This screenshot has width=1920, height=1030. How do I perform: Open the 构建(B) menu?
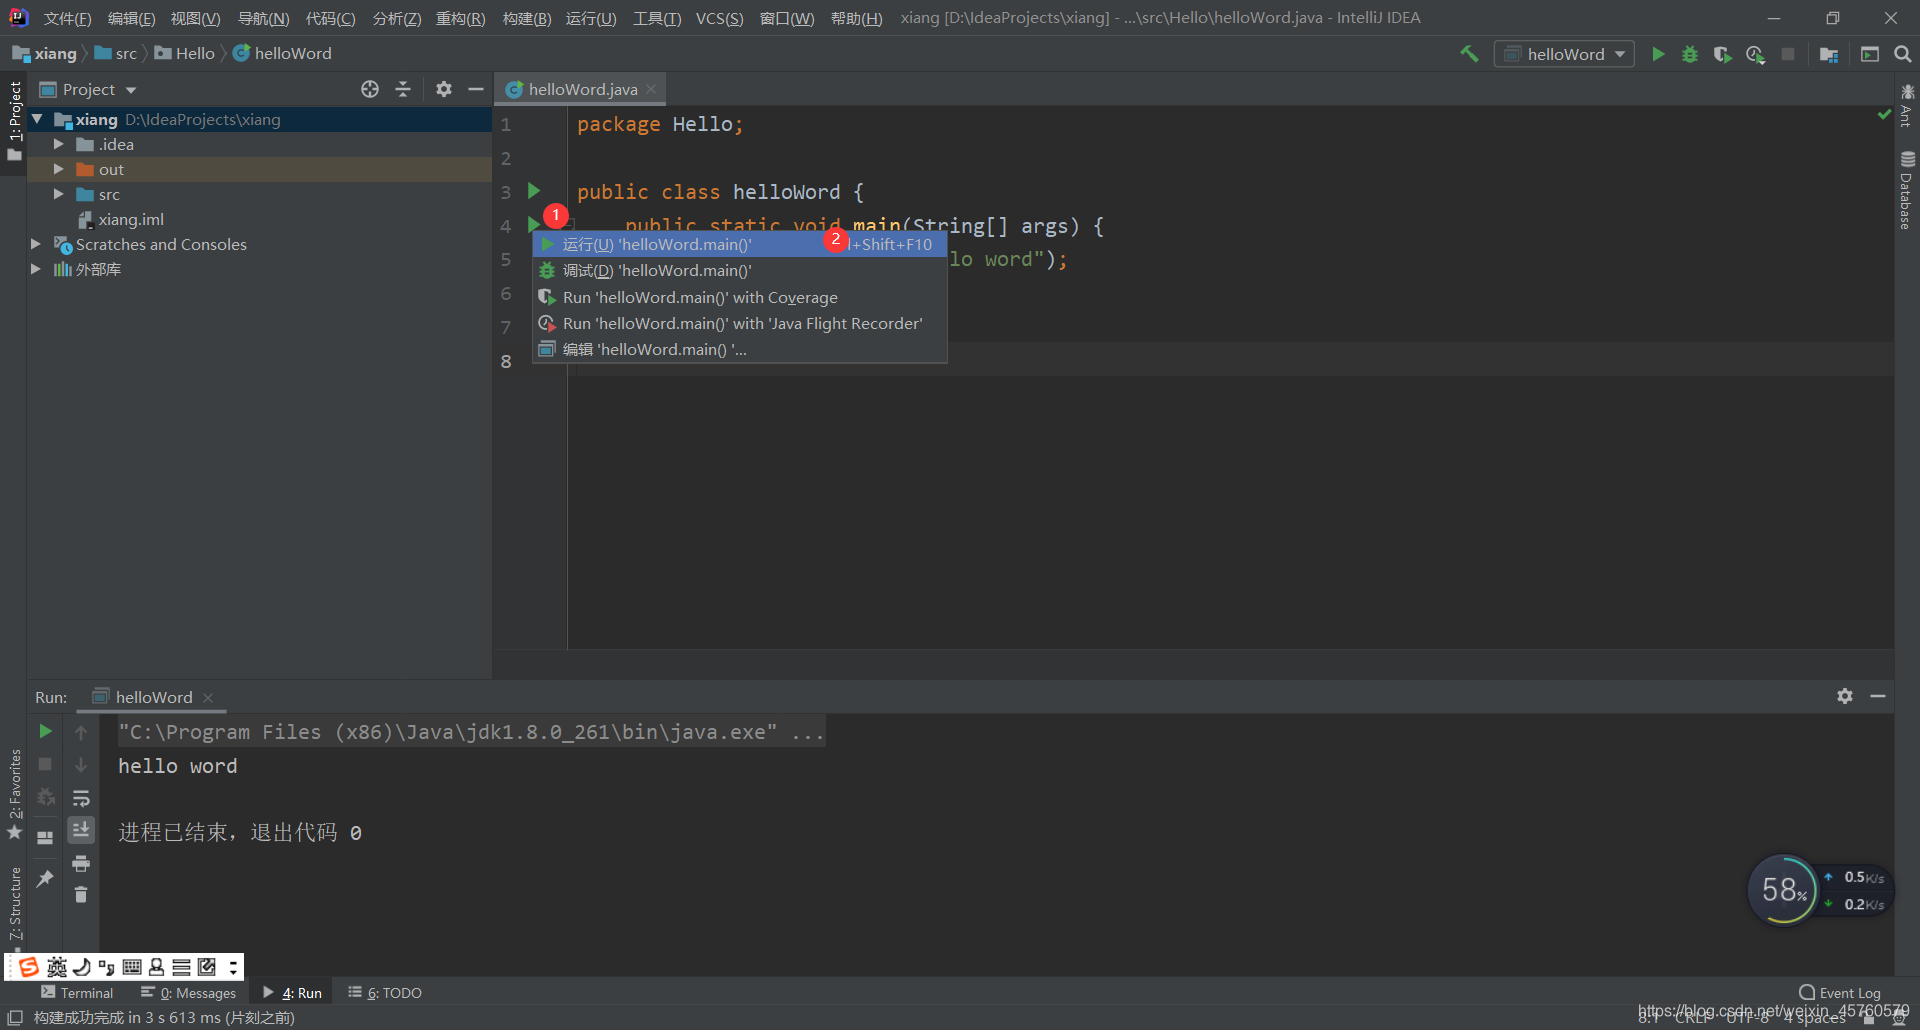526,18
